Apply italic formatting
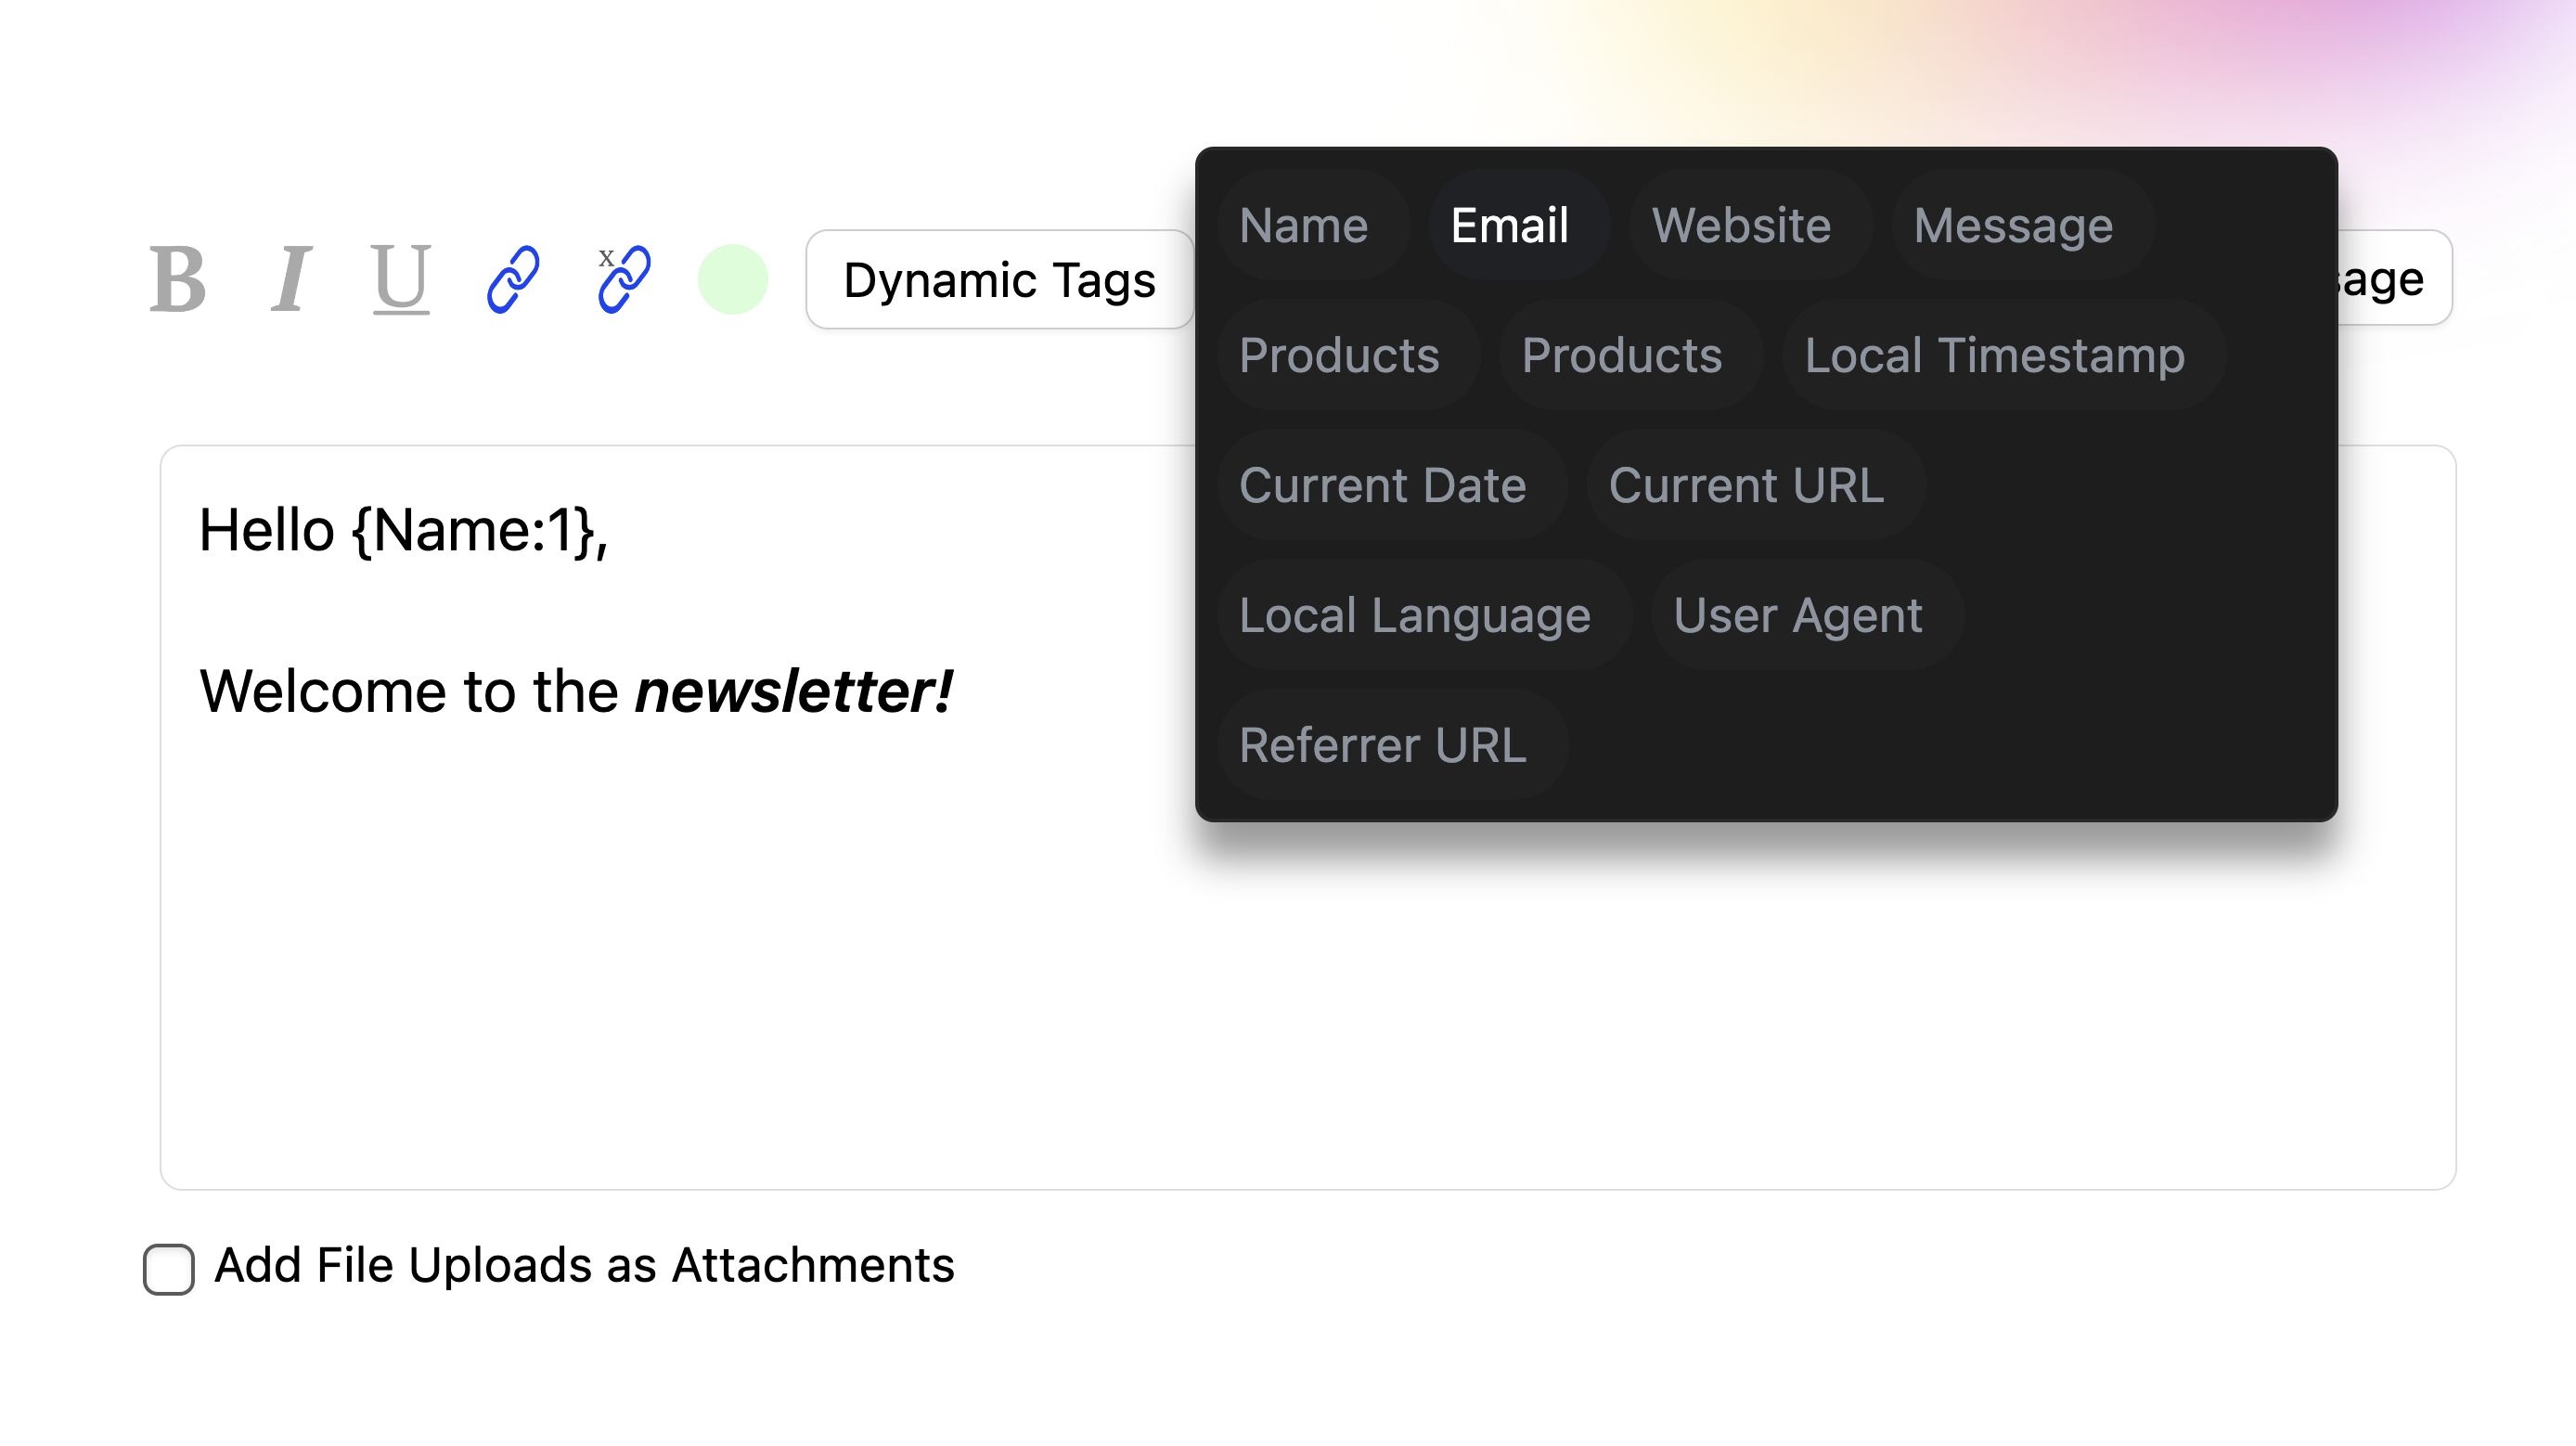The image size is (2576, 1446). (x=291, y=280)
